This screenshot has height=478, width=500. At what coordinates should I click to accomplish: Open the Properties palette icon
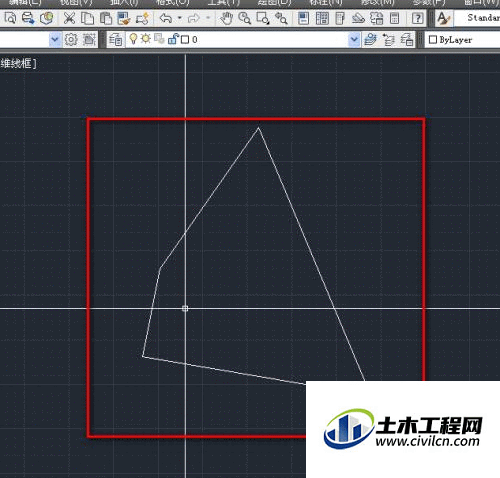(304, 18)
